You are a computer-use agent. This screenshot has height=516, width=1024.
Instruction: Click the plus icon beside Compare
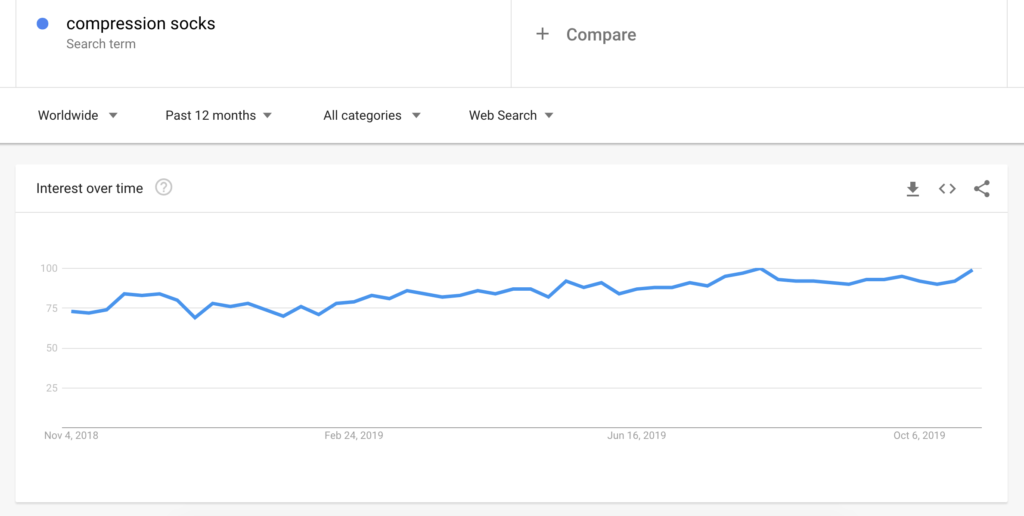[543, 34]
